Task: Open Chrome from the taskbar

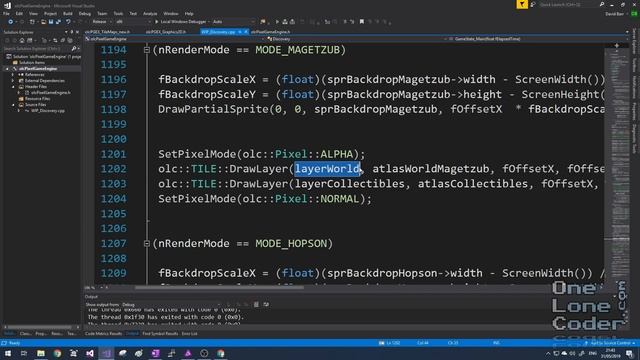Action: point(57,353)
